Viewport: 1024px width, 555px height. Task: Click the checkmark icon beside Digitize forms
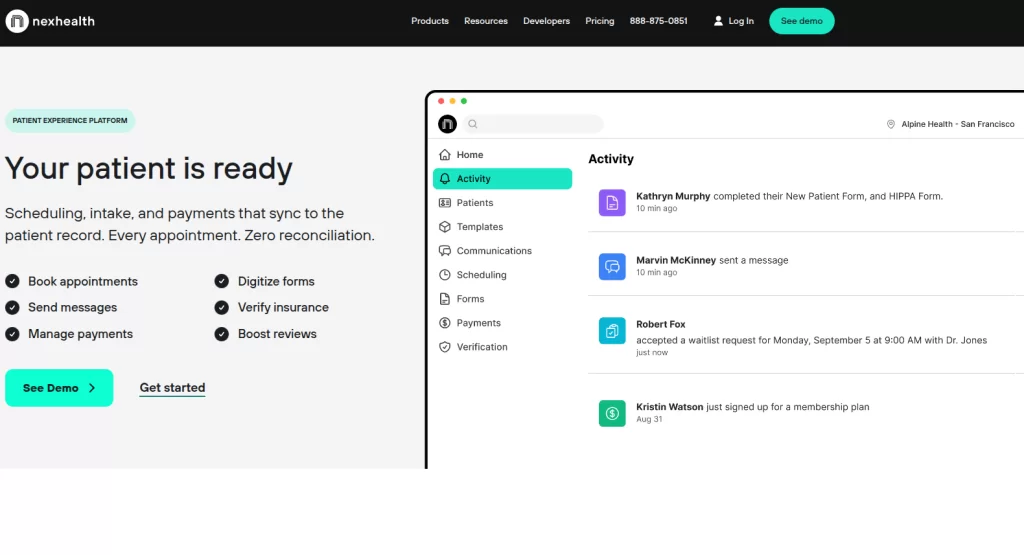point(222,281)
